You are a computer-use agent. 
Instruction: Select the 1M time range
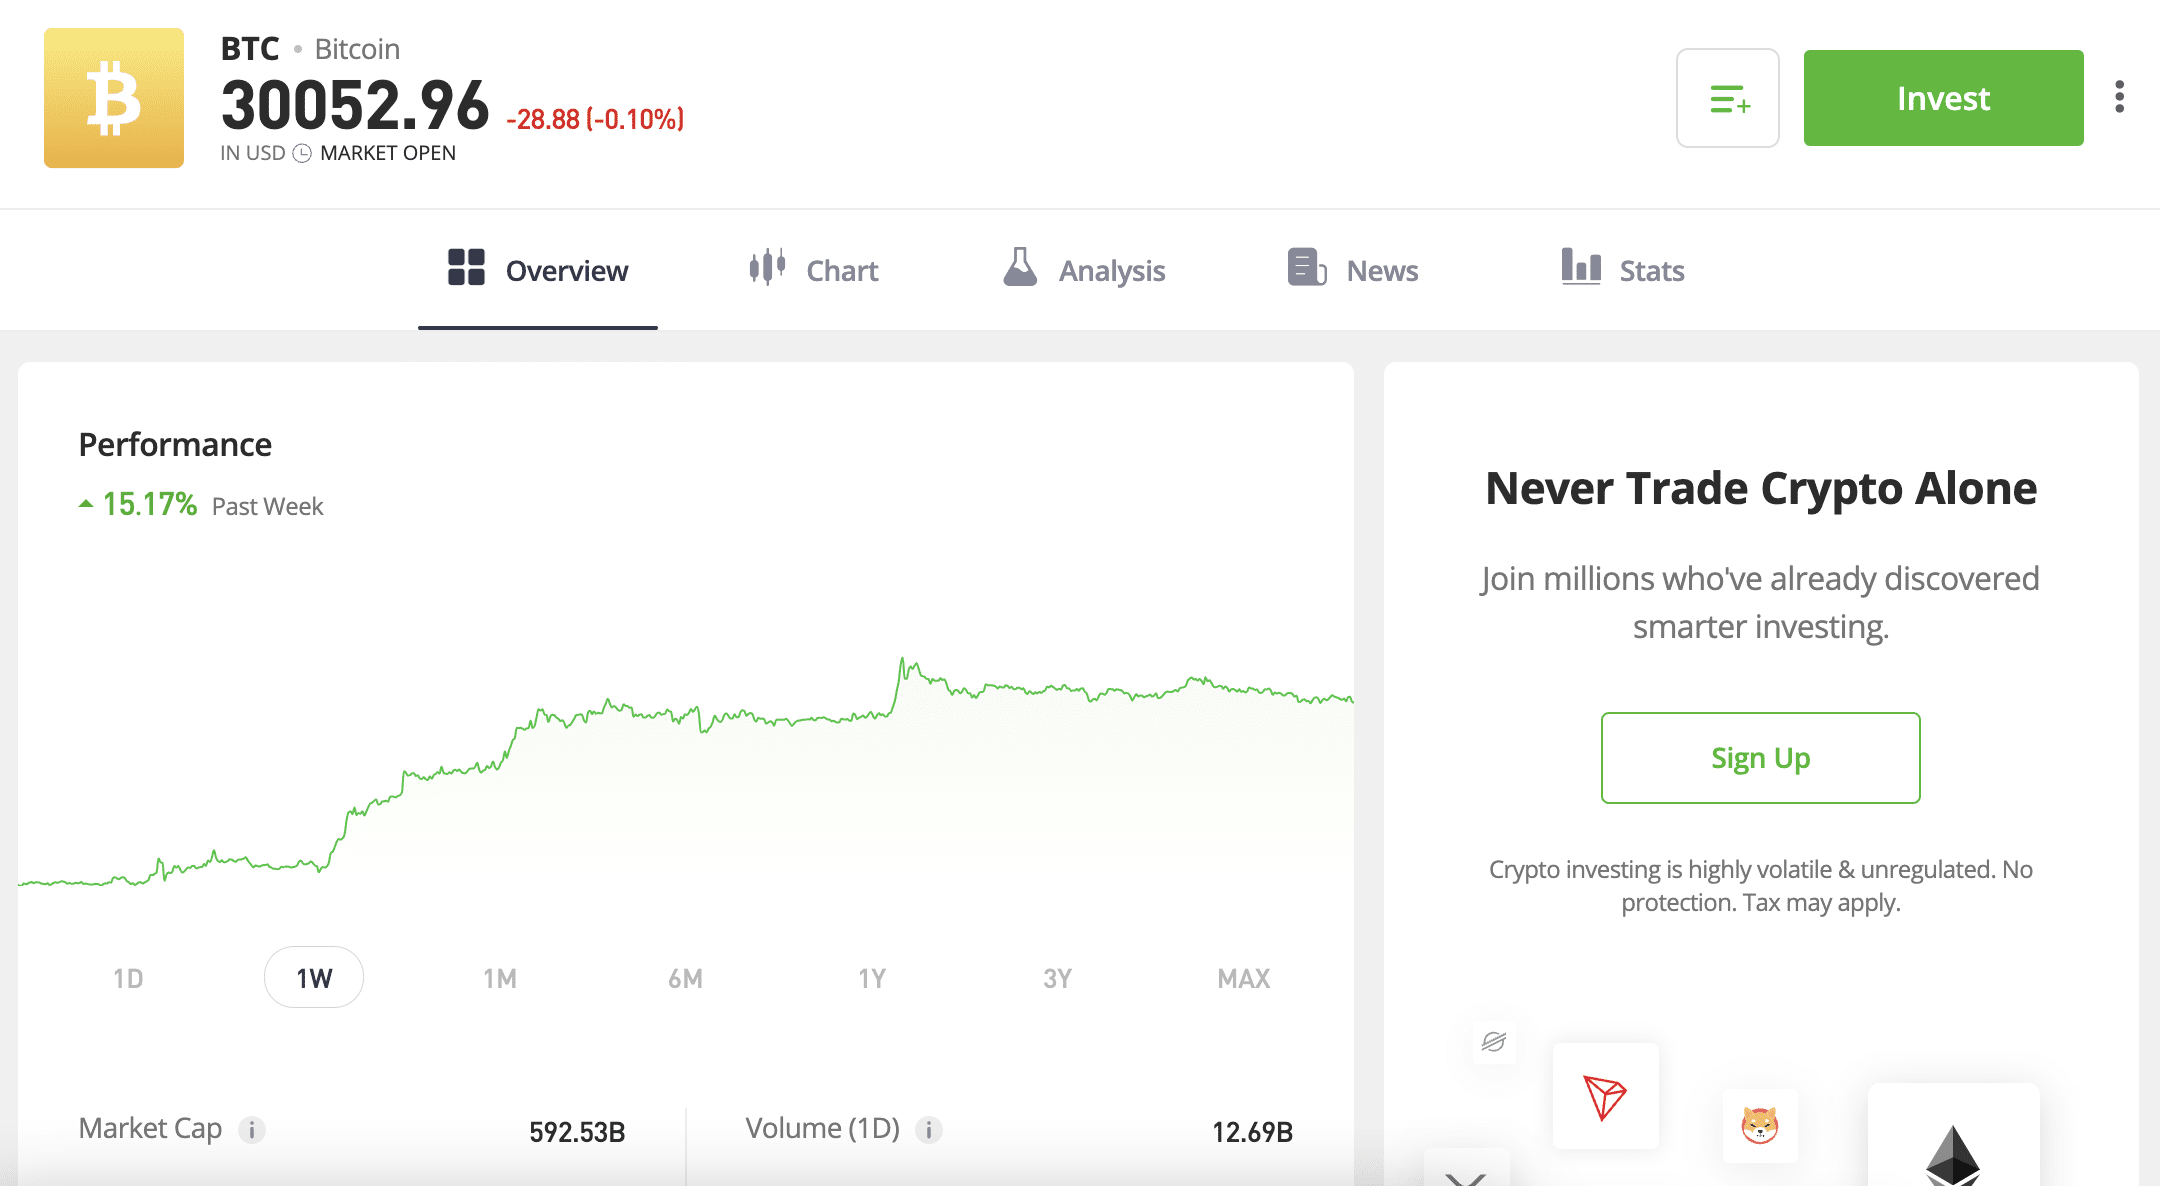(x=500, y=978)
